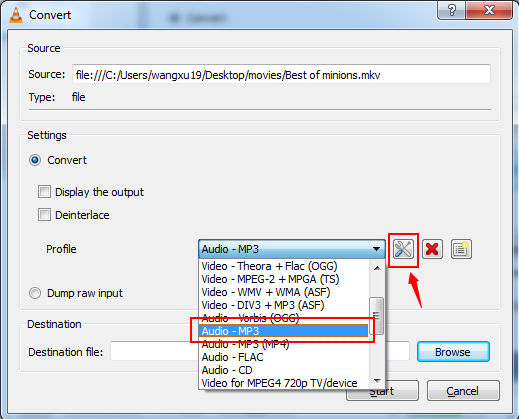Collapse the Profile dropdown showing Audio - MP3
This screenshot has width=519, height=419.
292,249
